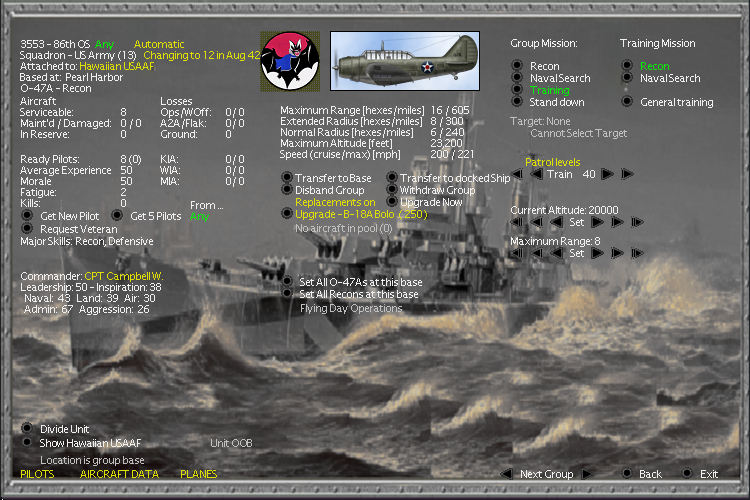Click plain increase arrow beside Maximum Range Set
The image size is (750, 500).
[x=597, y=253]
